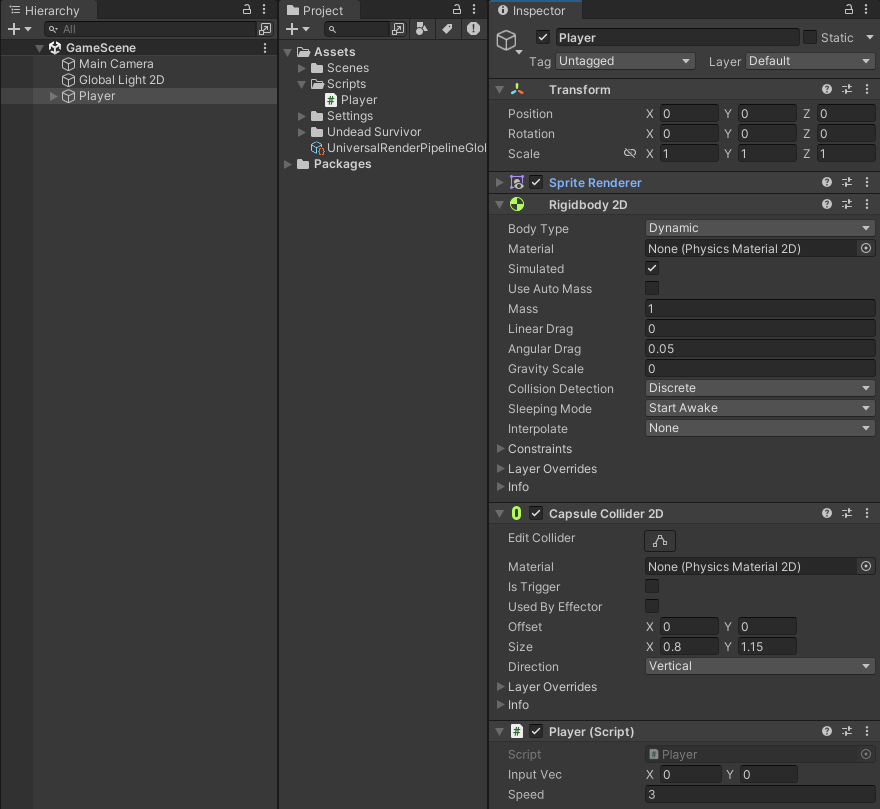880x809 pixels.
Task: Open Collision Detection dropdown
Action: pos(760,388)
